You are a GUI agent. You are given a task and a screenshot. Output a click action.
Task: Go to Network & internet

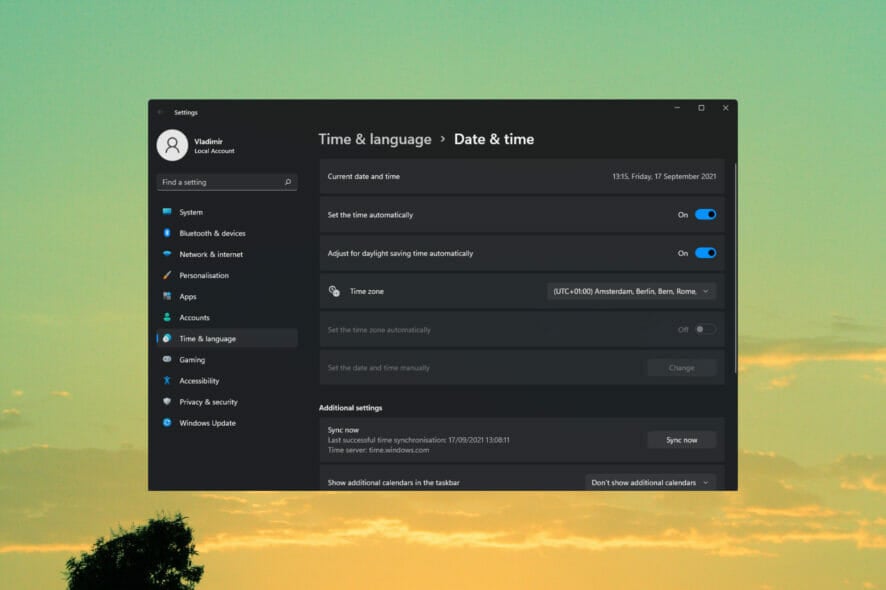click(x=227, y=254)
